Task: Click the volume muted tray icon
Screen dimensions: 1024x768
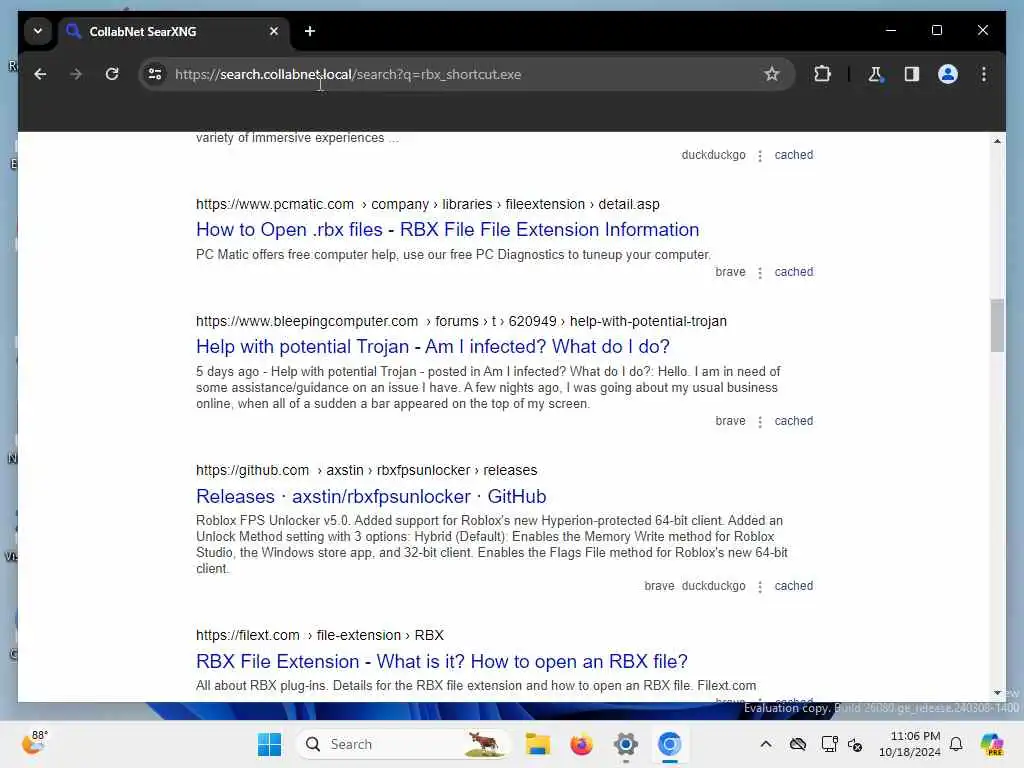Action: (x=855, y=744)
